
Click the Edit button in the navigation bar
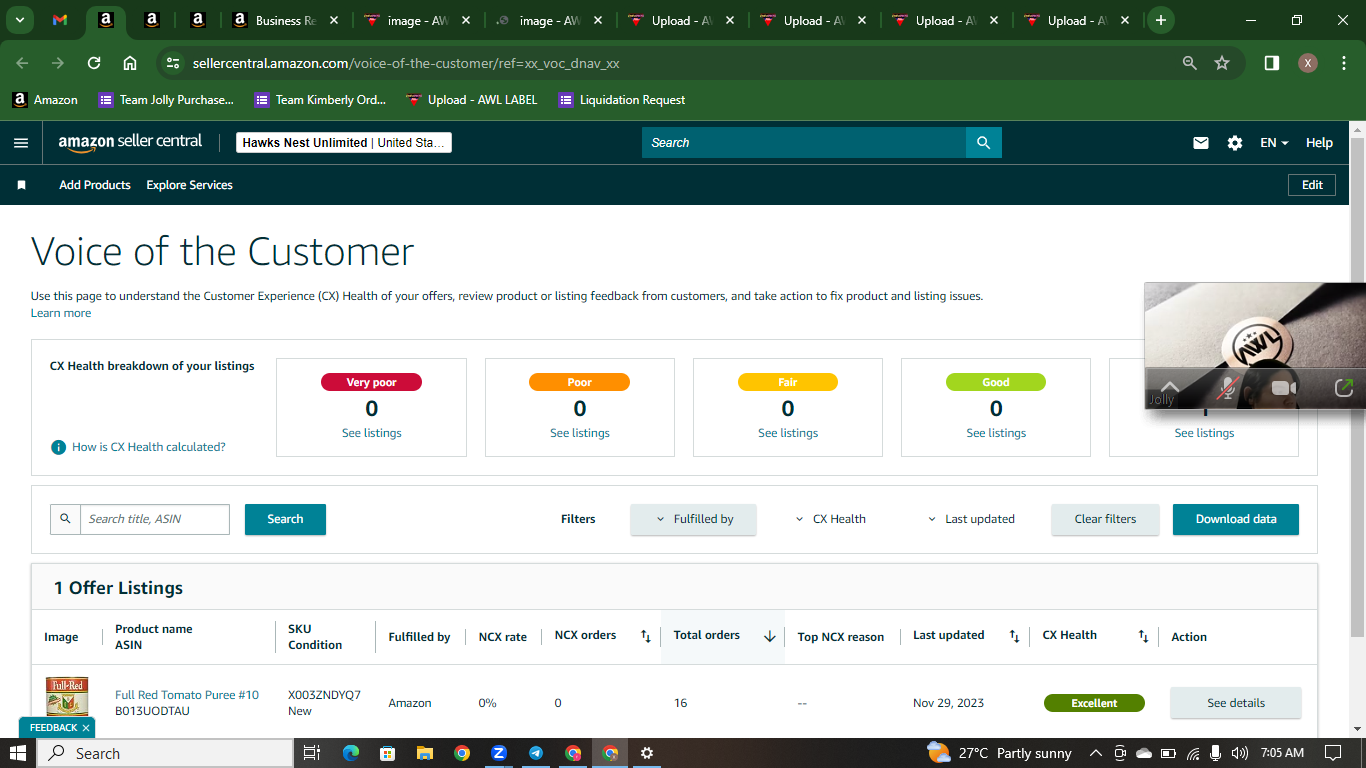pyautogui.click(x=1312, y=185)
